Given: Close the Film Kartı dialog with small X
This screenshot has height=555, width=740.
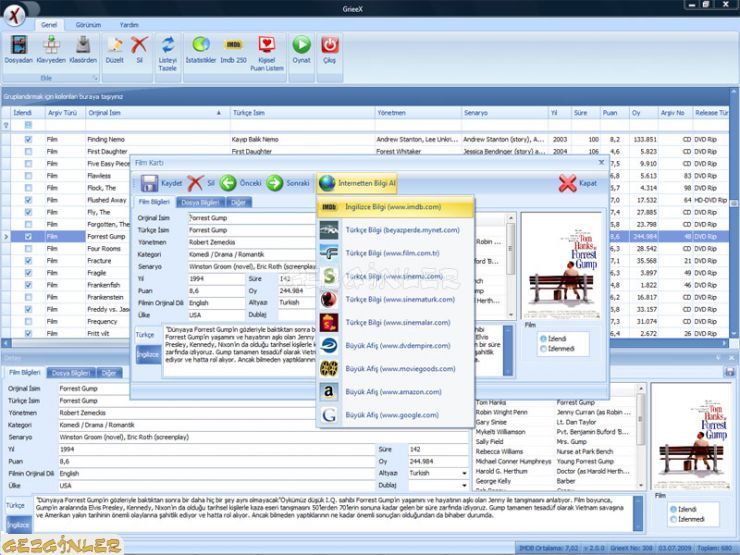Looking at the screenshot, I should (x=601, y=162).
